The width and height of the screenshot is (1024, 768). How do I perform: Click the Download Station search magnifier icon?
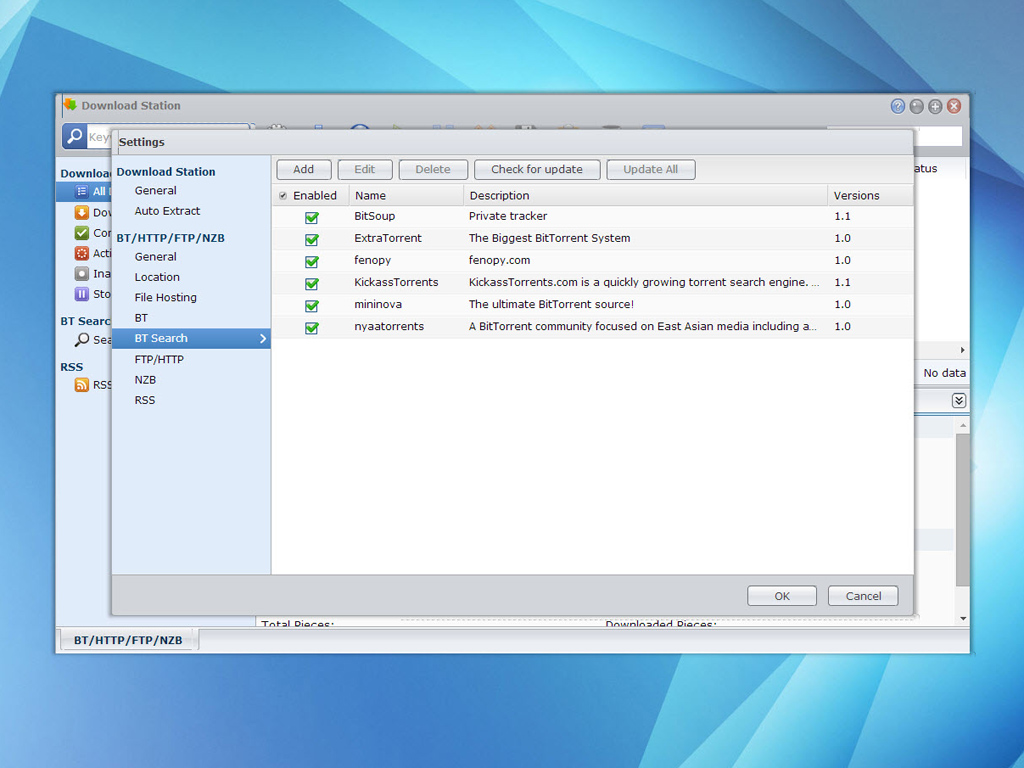(x=74, y=136)
